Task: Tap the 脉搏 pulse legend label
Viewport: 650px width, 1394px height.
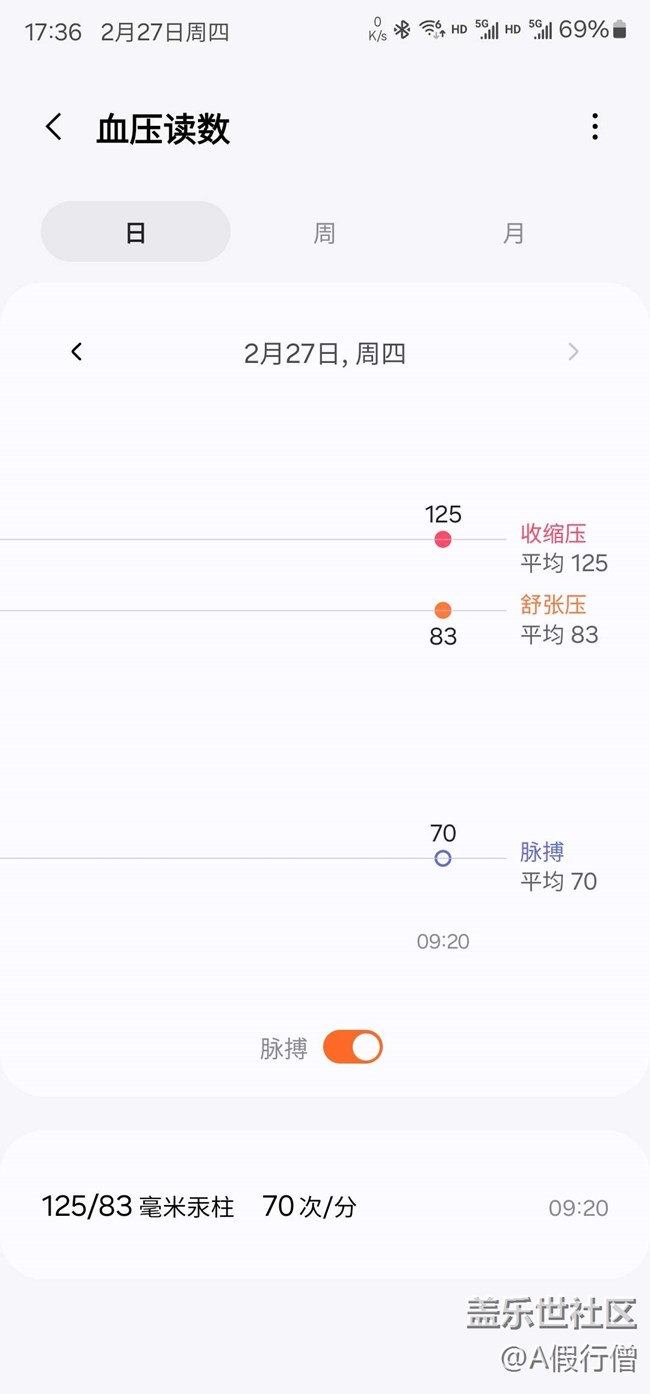Action: point(542,852)
